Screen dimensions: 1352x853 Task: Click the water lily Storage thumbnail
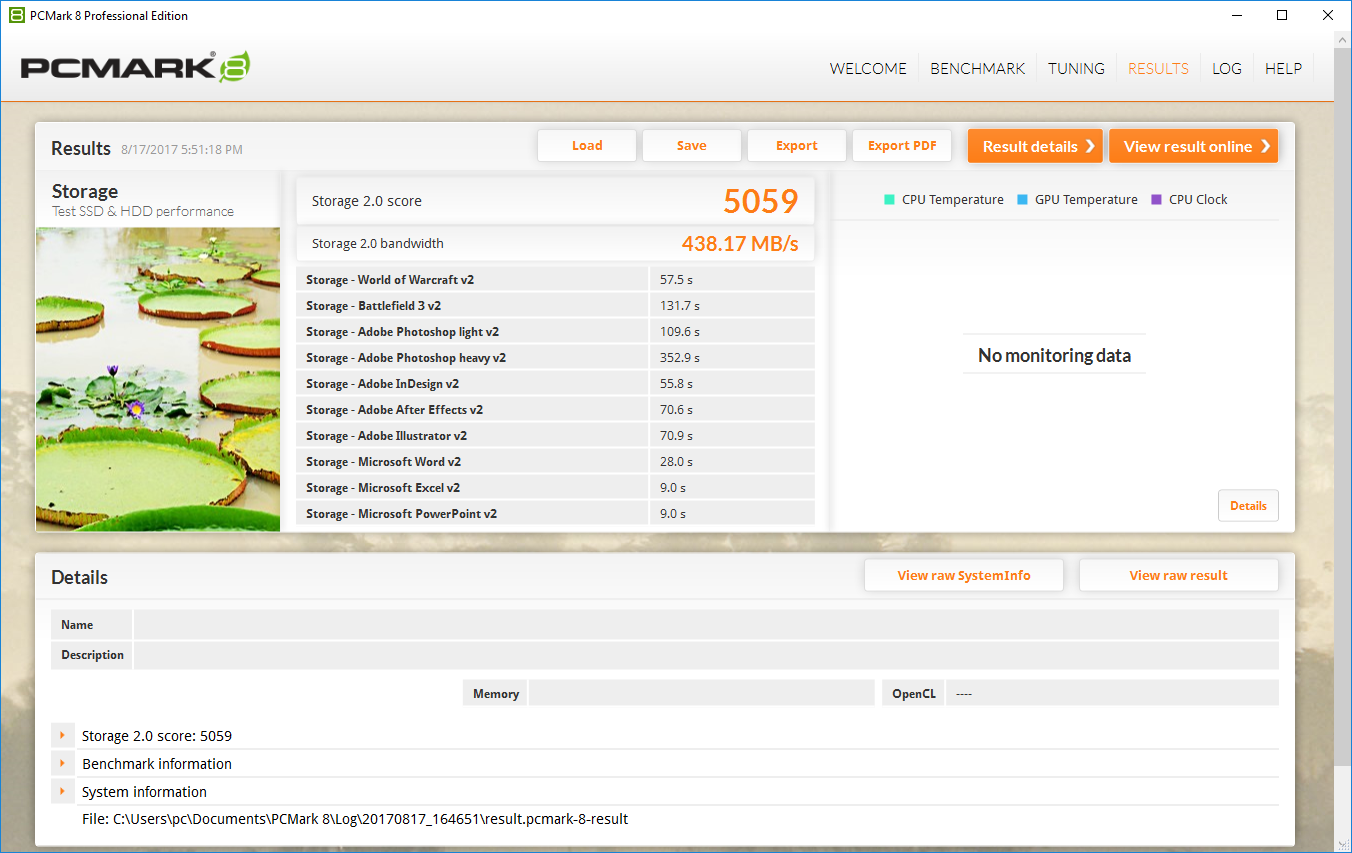[x=158, y=379]
